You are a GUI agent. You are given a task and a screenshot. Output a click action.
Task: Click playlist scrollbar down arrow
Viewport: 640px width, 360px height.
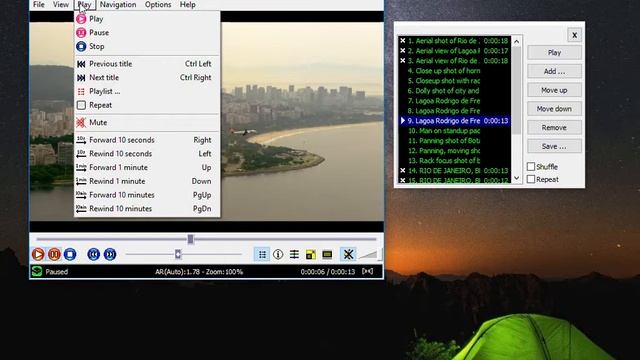[517, 178]
